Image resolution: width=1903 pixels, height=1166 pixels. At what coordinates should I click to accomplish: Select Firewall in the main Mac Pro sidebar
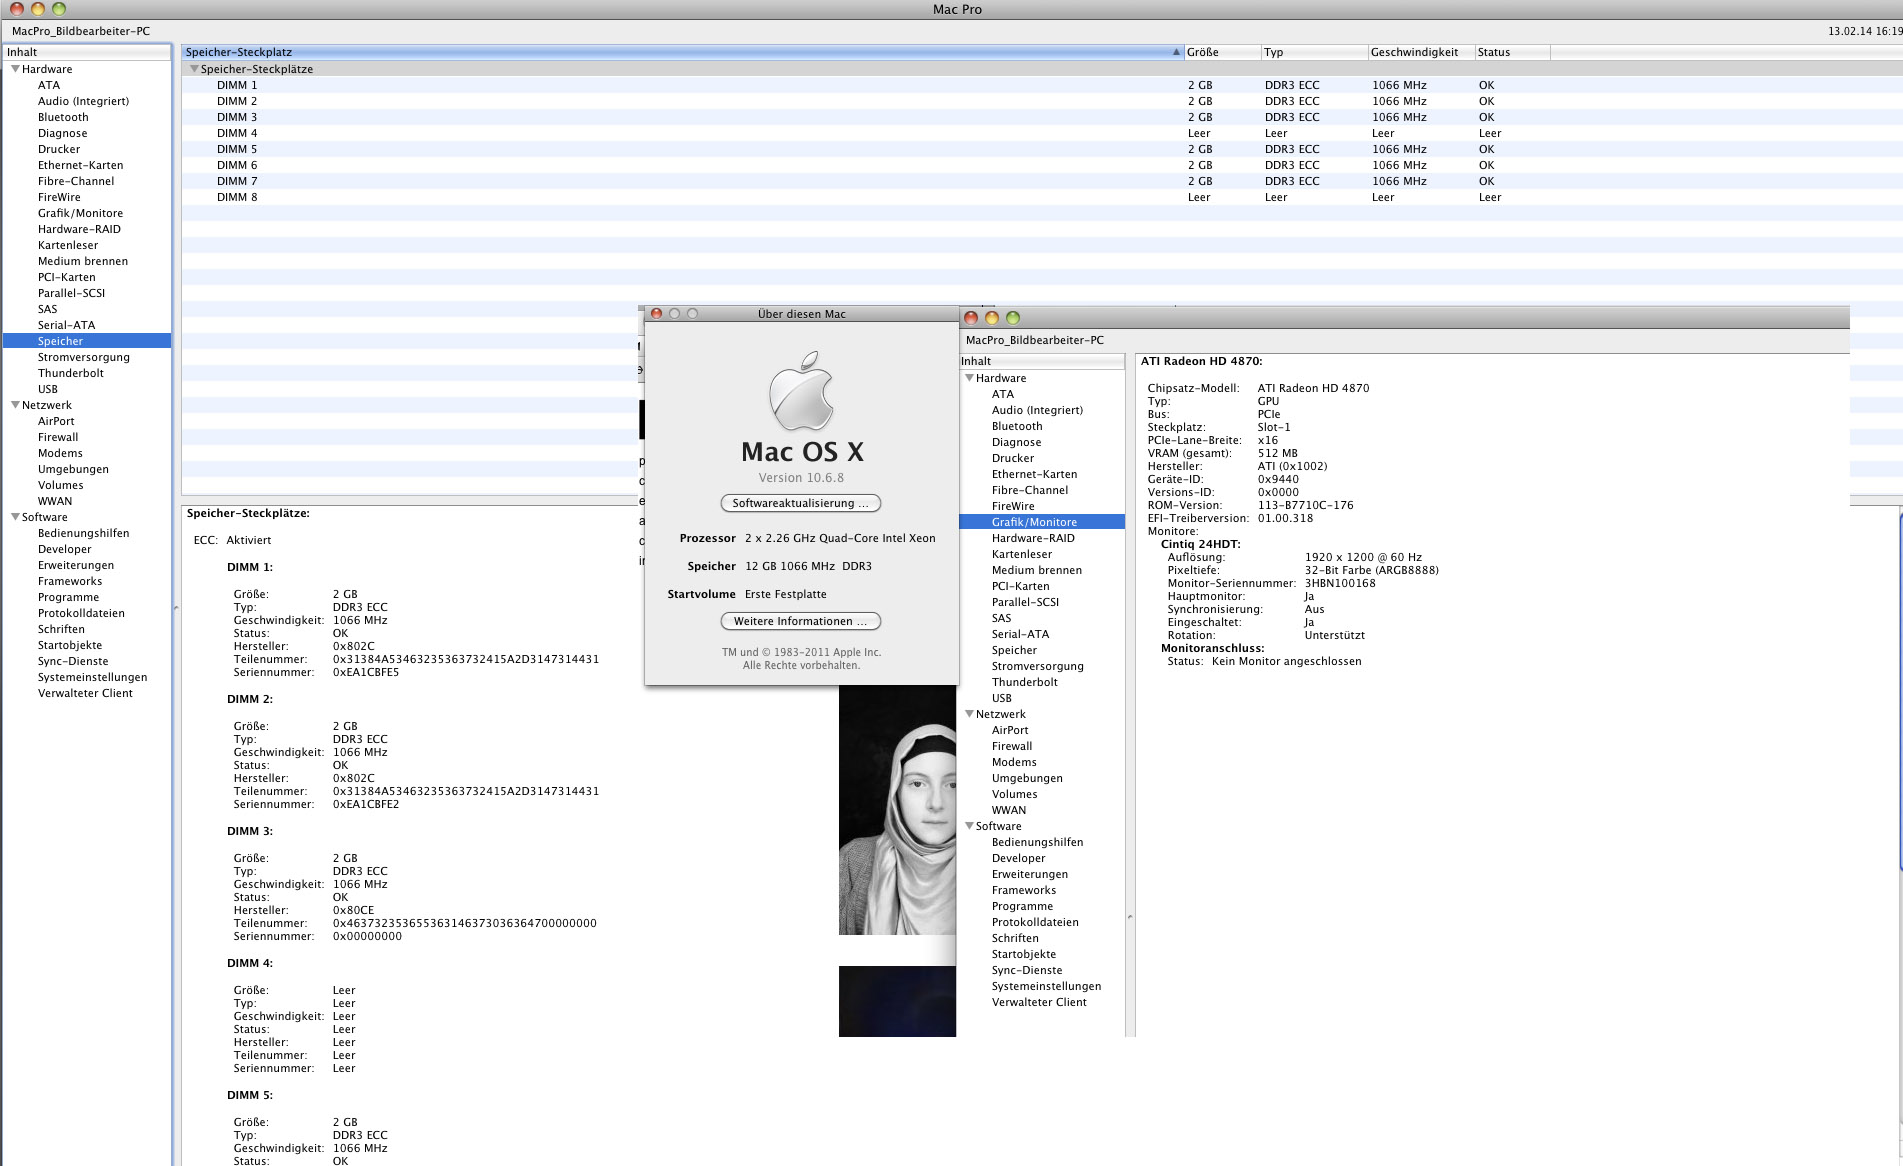tap(58, 437)
